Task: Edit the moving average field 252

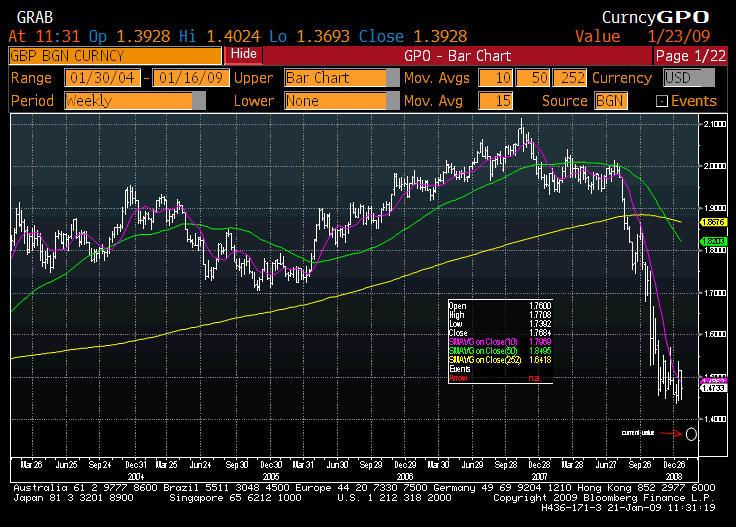Action: 570,78
